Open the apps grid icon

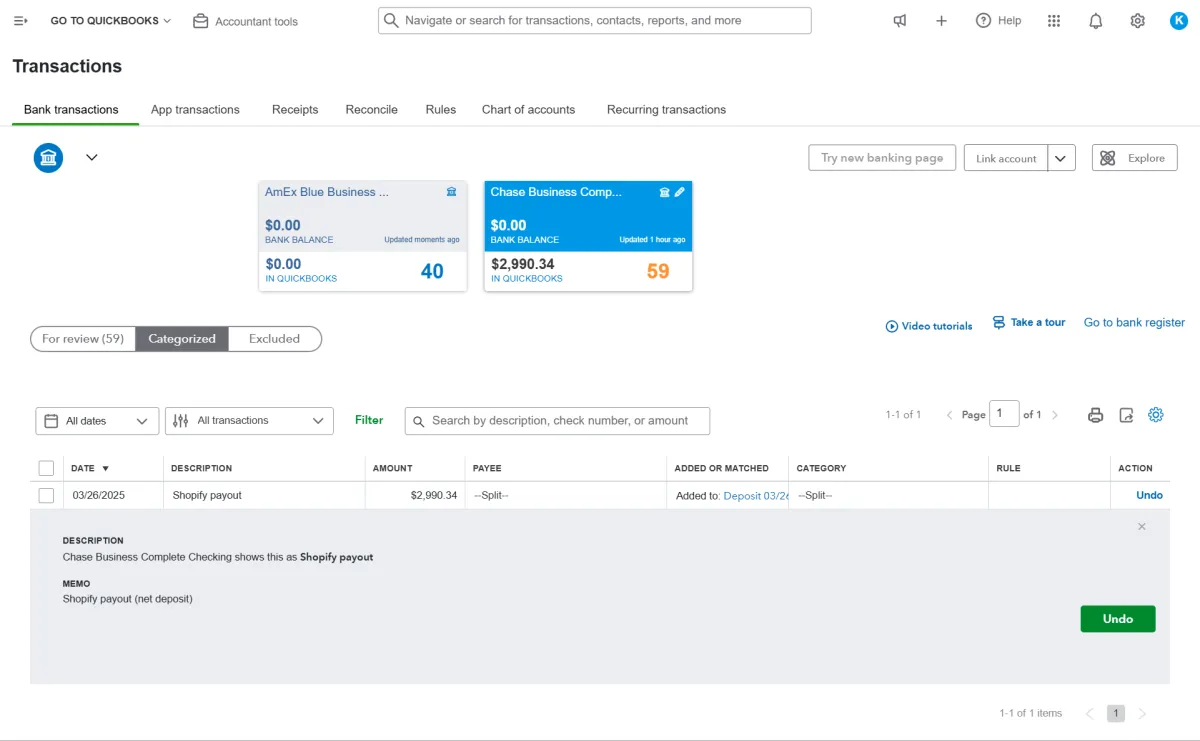tap(1054, 21)
